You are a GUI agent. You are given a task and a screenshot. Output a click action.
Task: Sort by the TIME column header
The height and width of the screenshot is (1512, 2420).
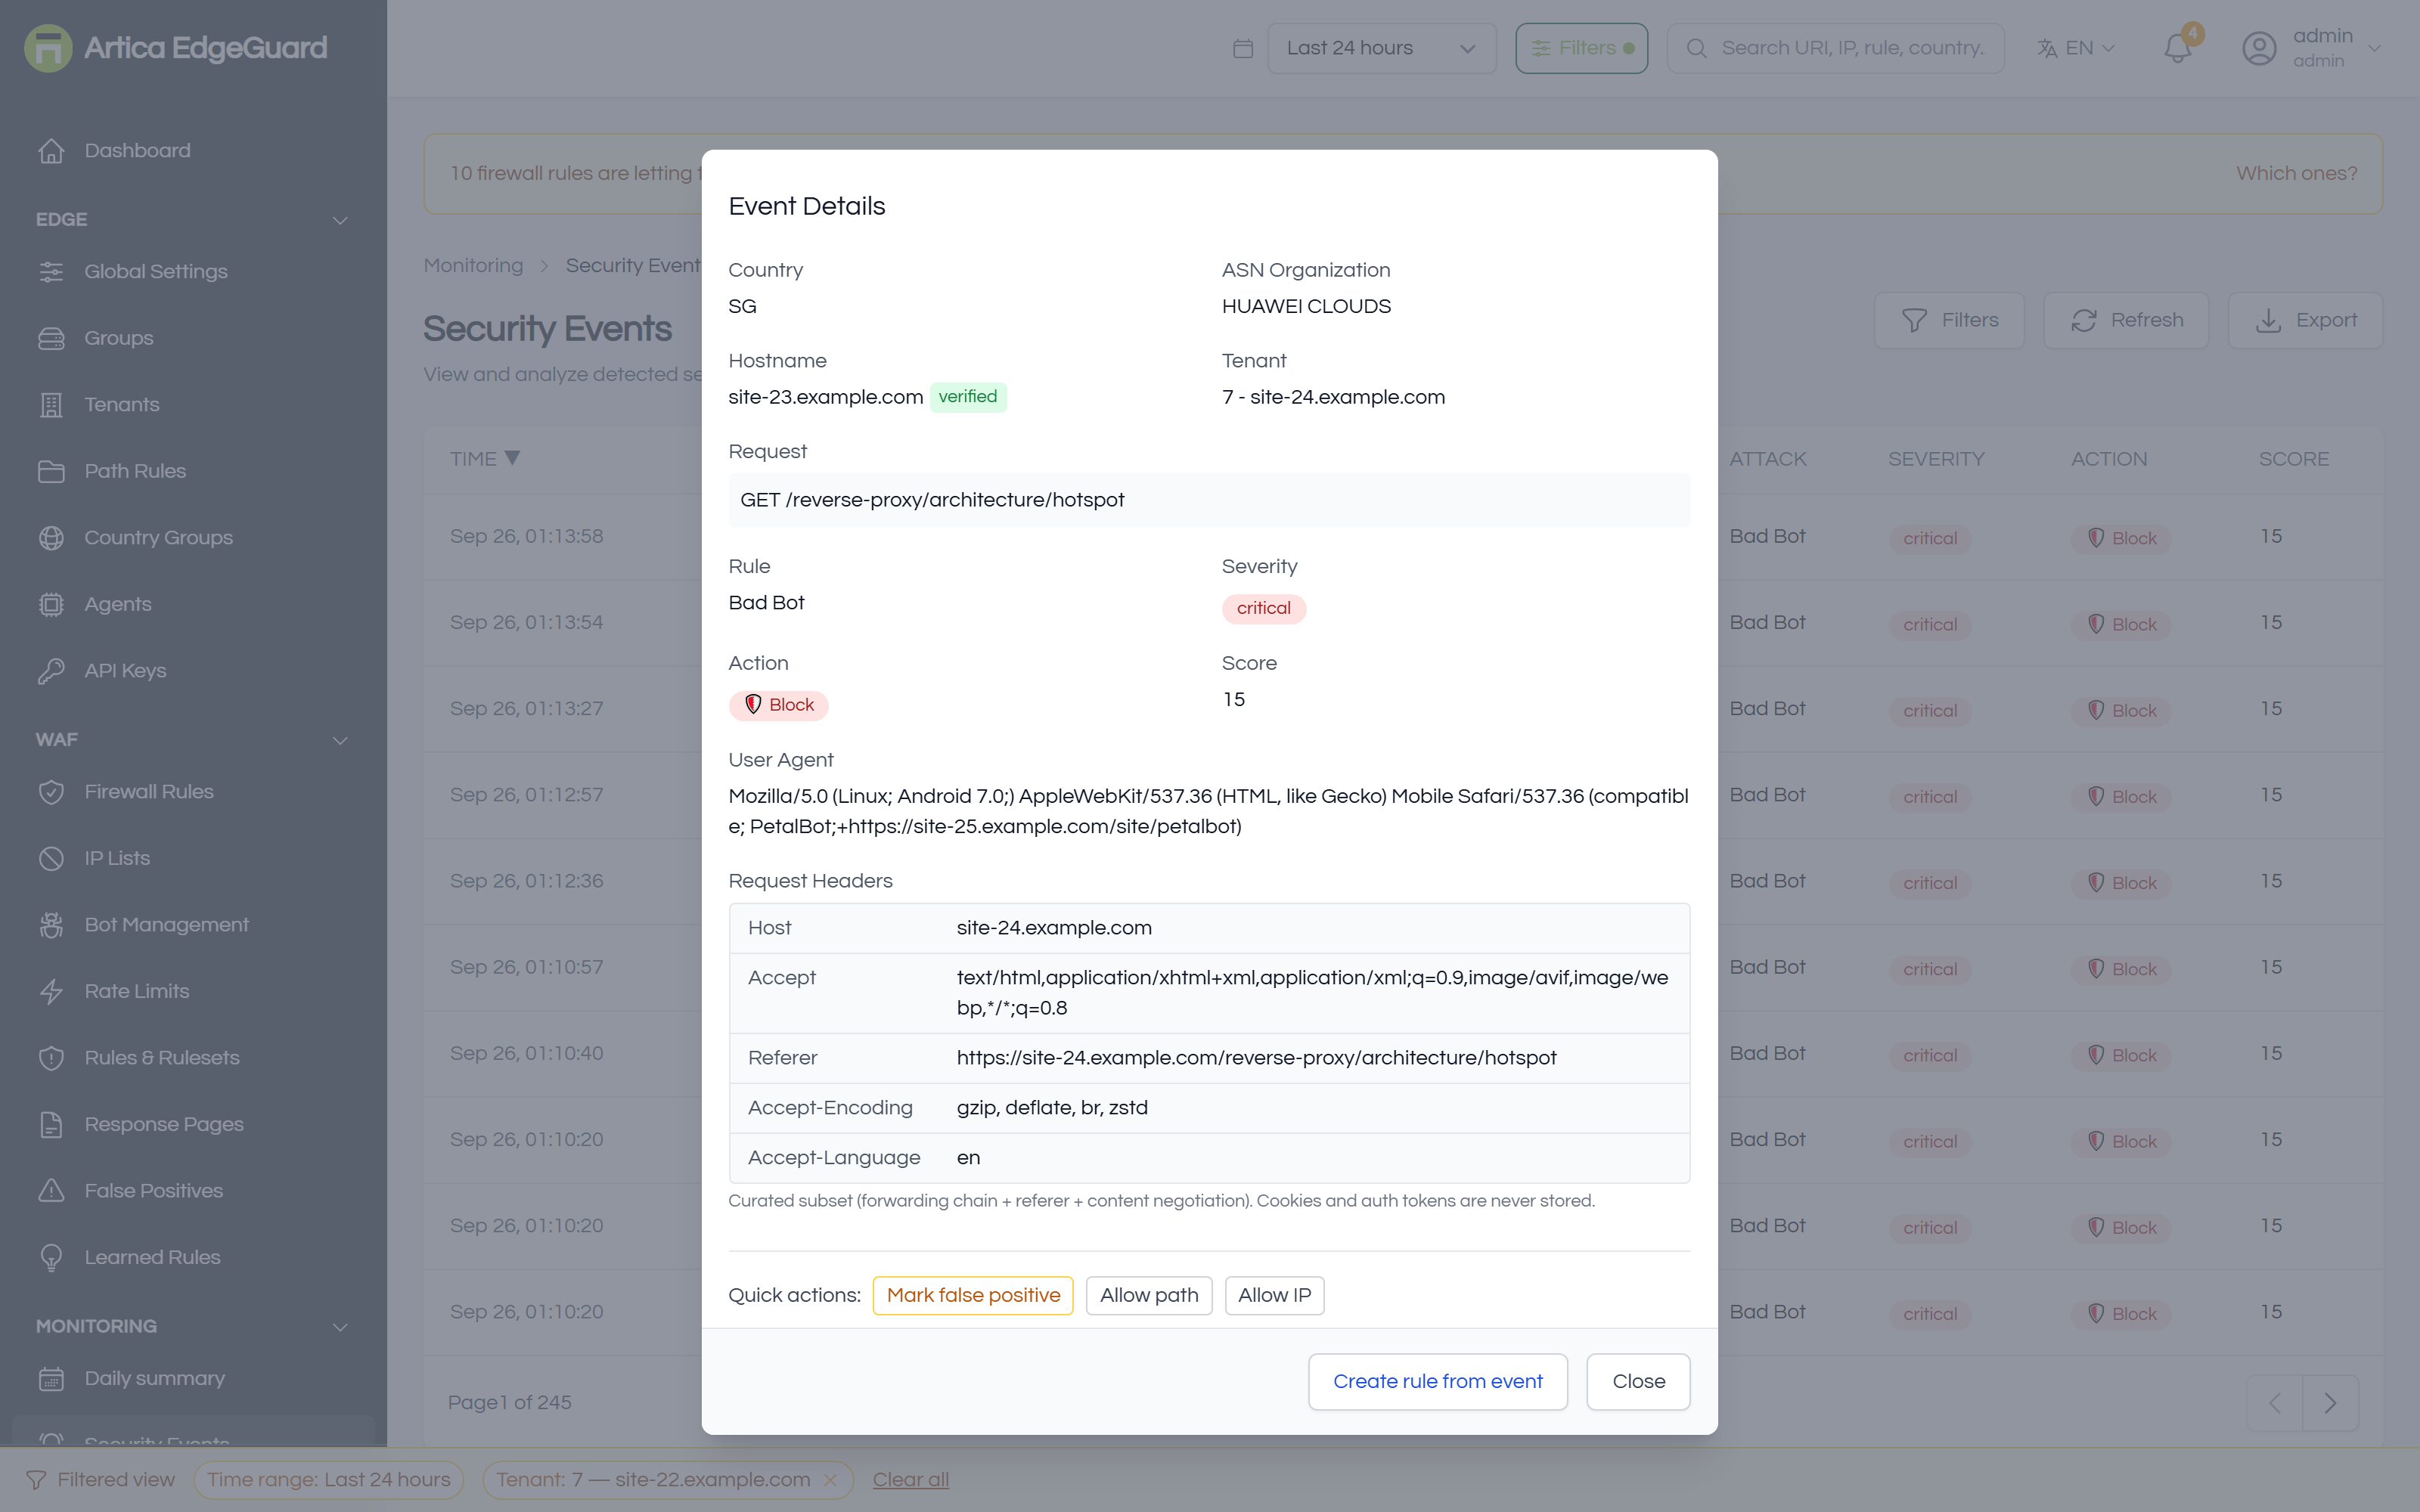485,458
